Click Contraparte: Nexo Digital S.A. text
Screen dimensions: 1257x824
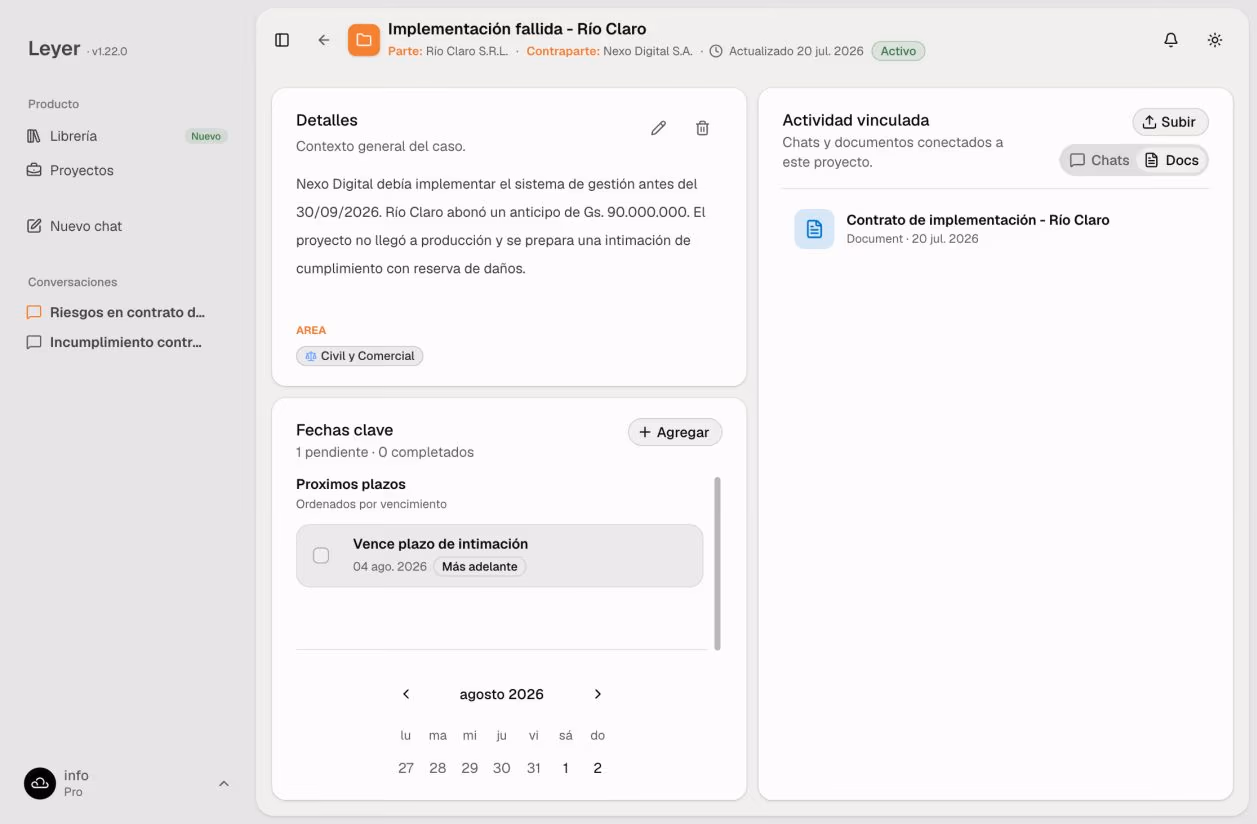click(609, 51)
